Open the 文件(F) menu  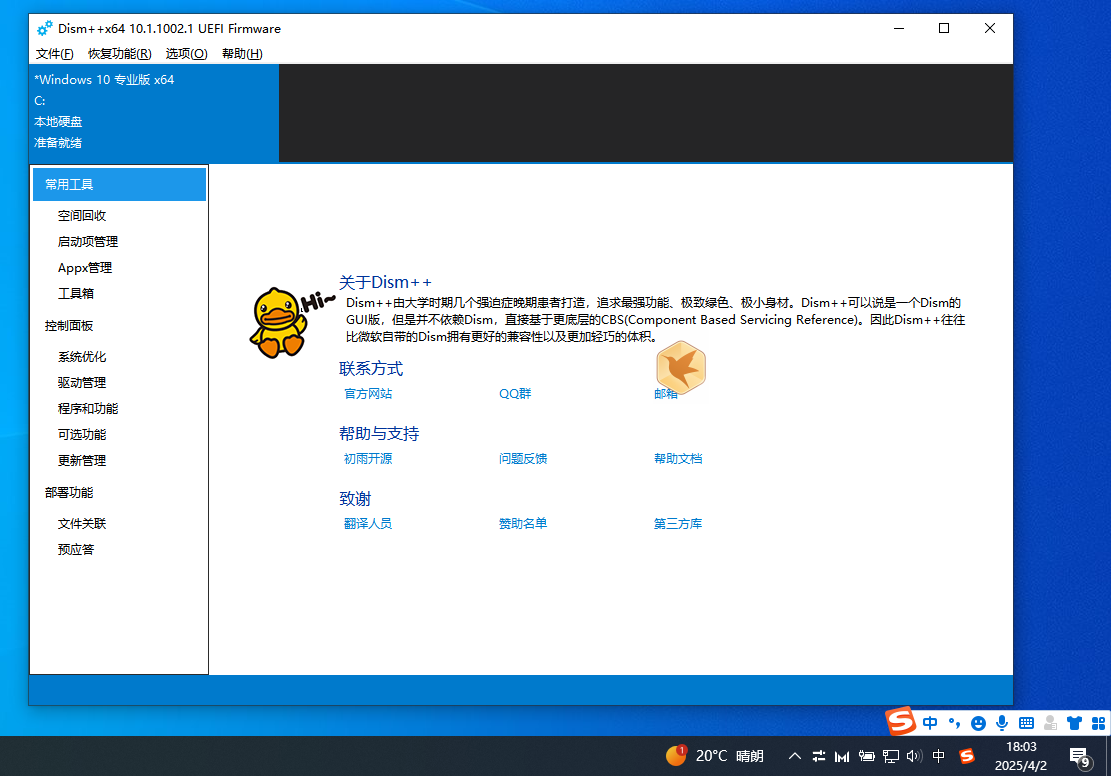click(x=55, y=54)
